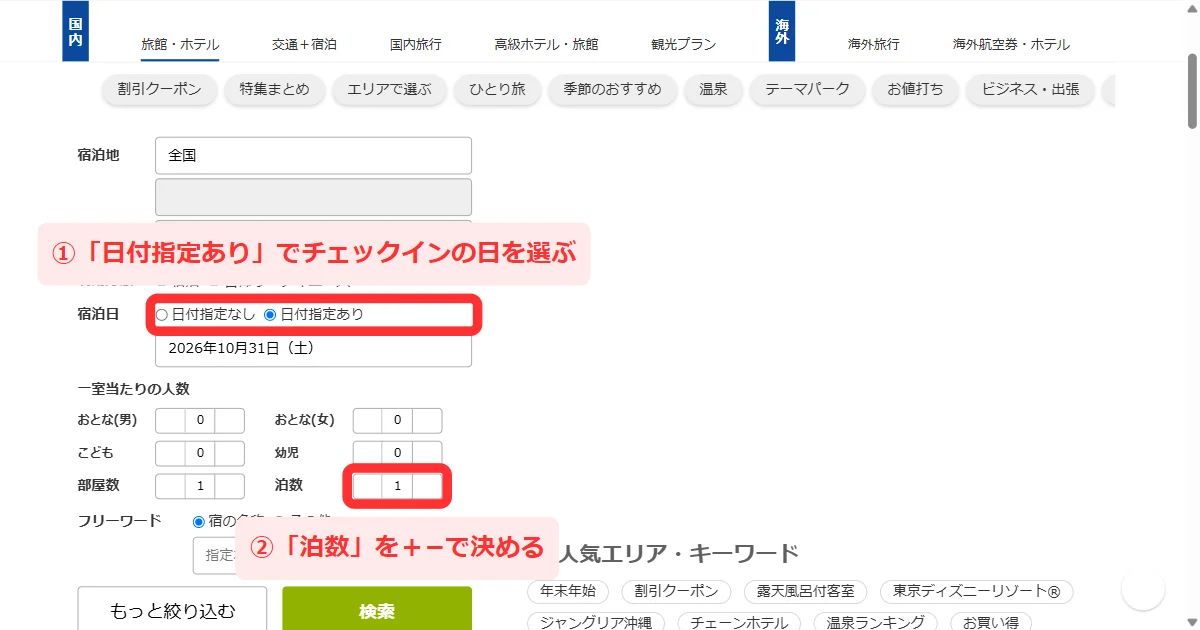1200x630 pixels.
Task: Click the green 検索 button
Action: pyautogui.click(x=377, y=608)
